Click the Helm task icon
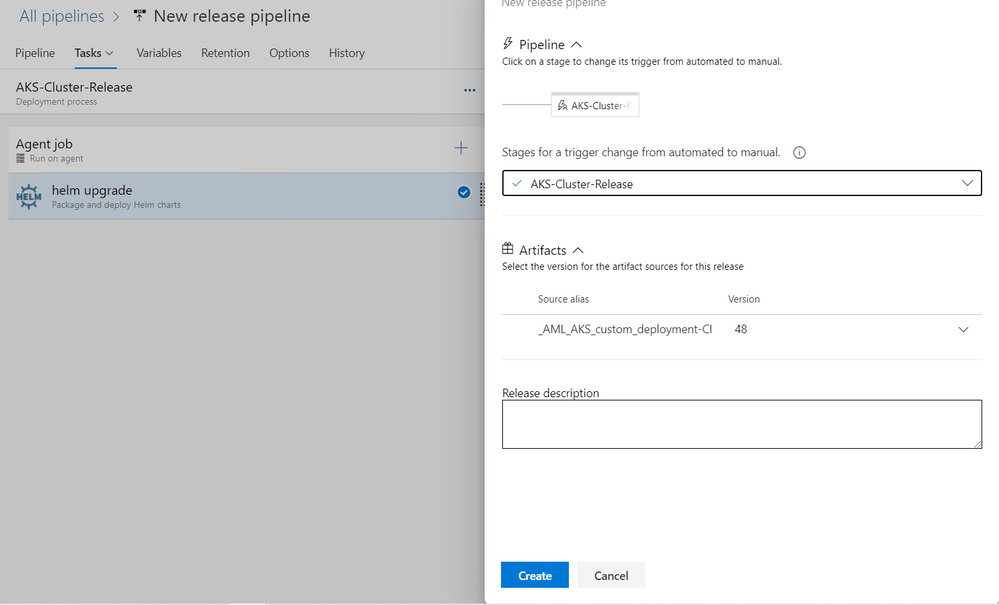This screenshot has height=605, width=999. (29, 197)
